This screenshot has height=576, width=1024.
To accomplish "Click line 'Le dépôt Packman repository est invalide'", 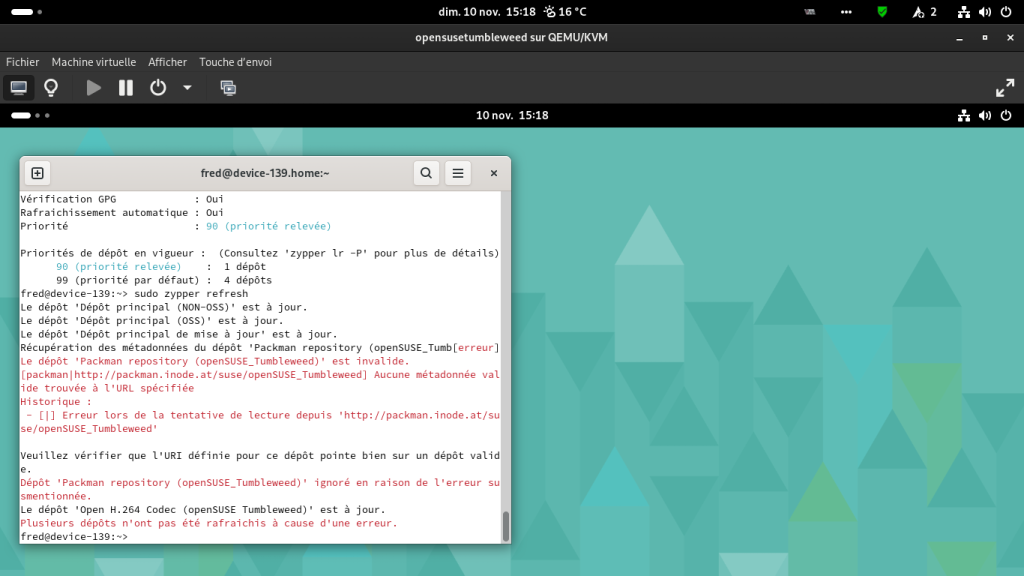I will [214, 361].
